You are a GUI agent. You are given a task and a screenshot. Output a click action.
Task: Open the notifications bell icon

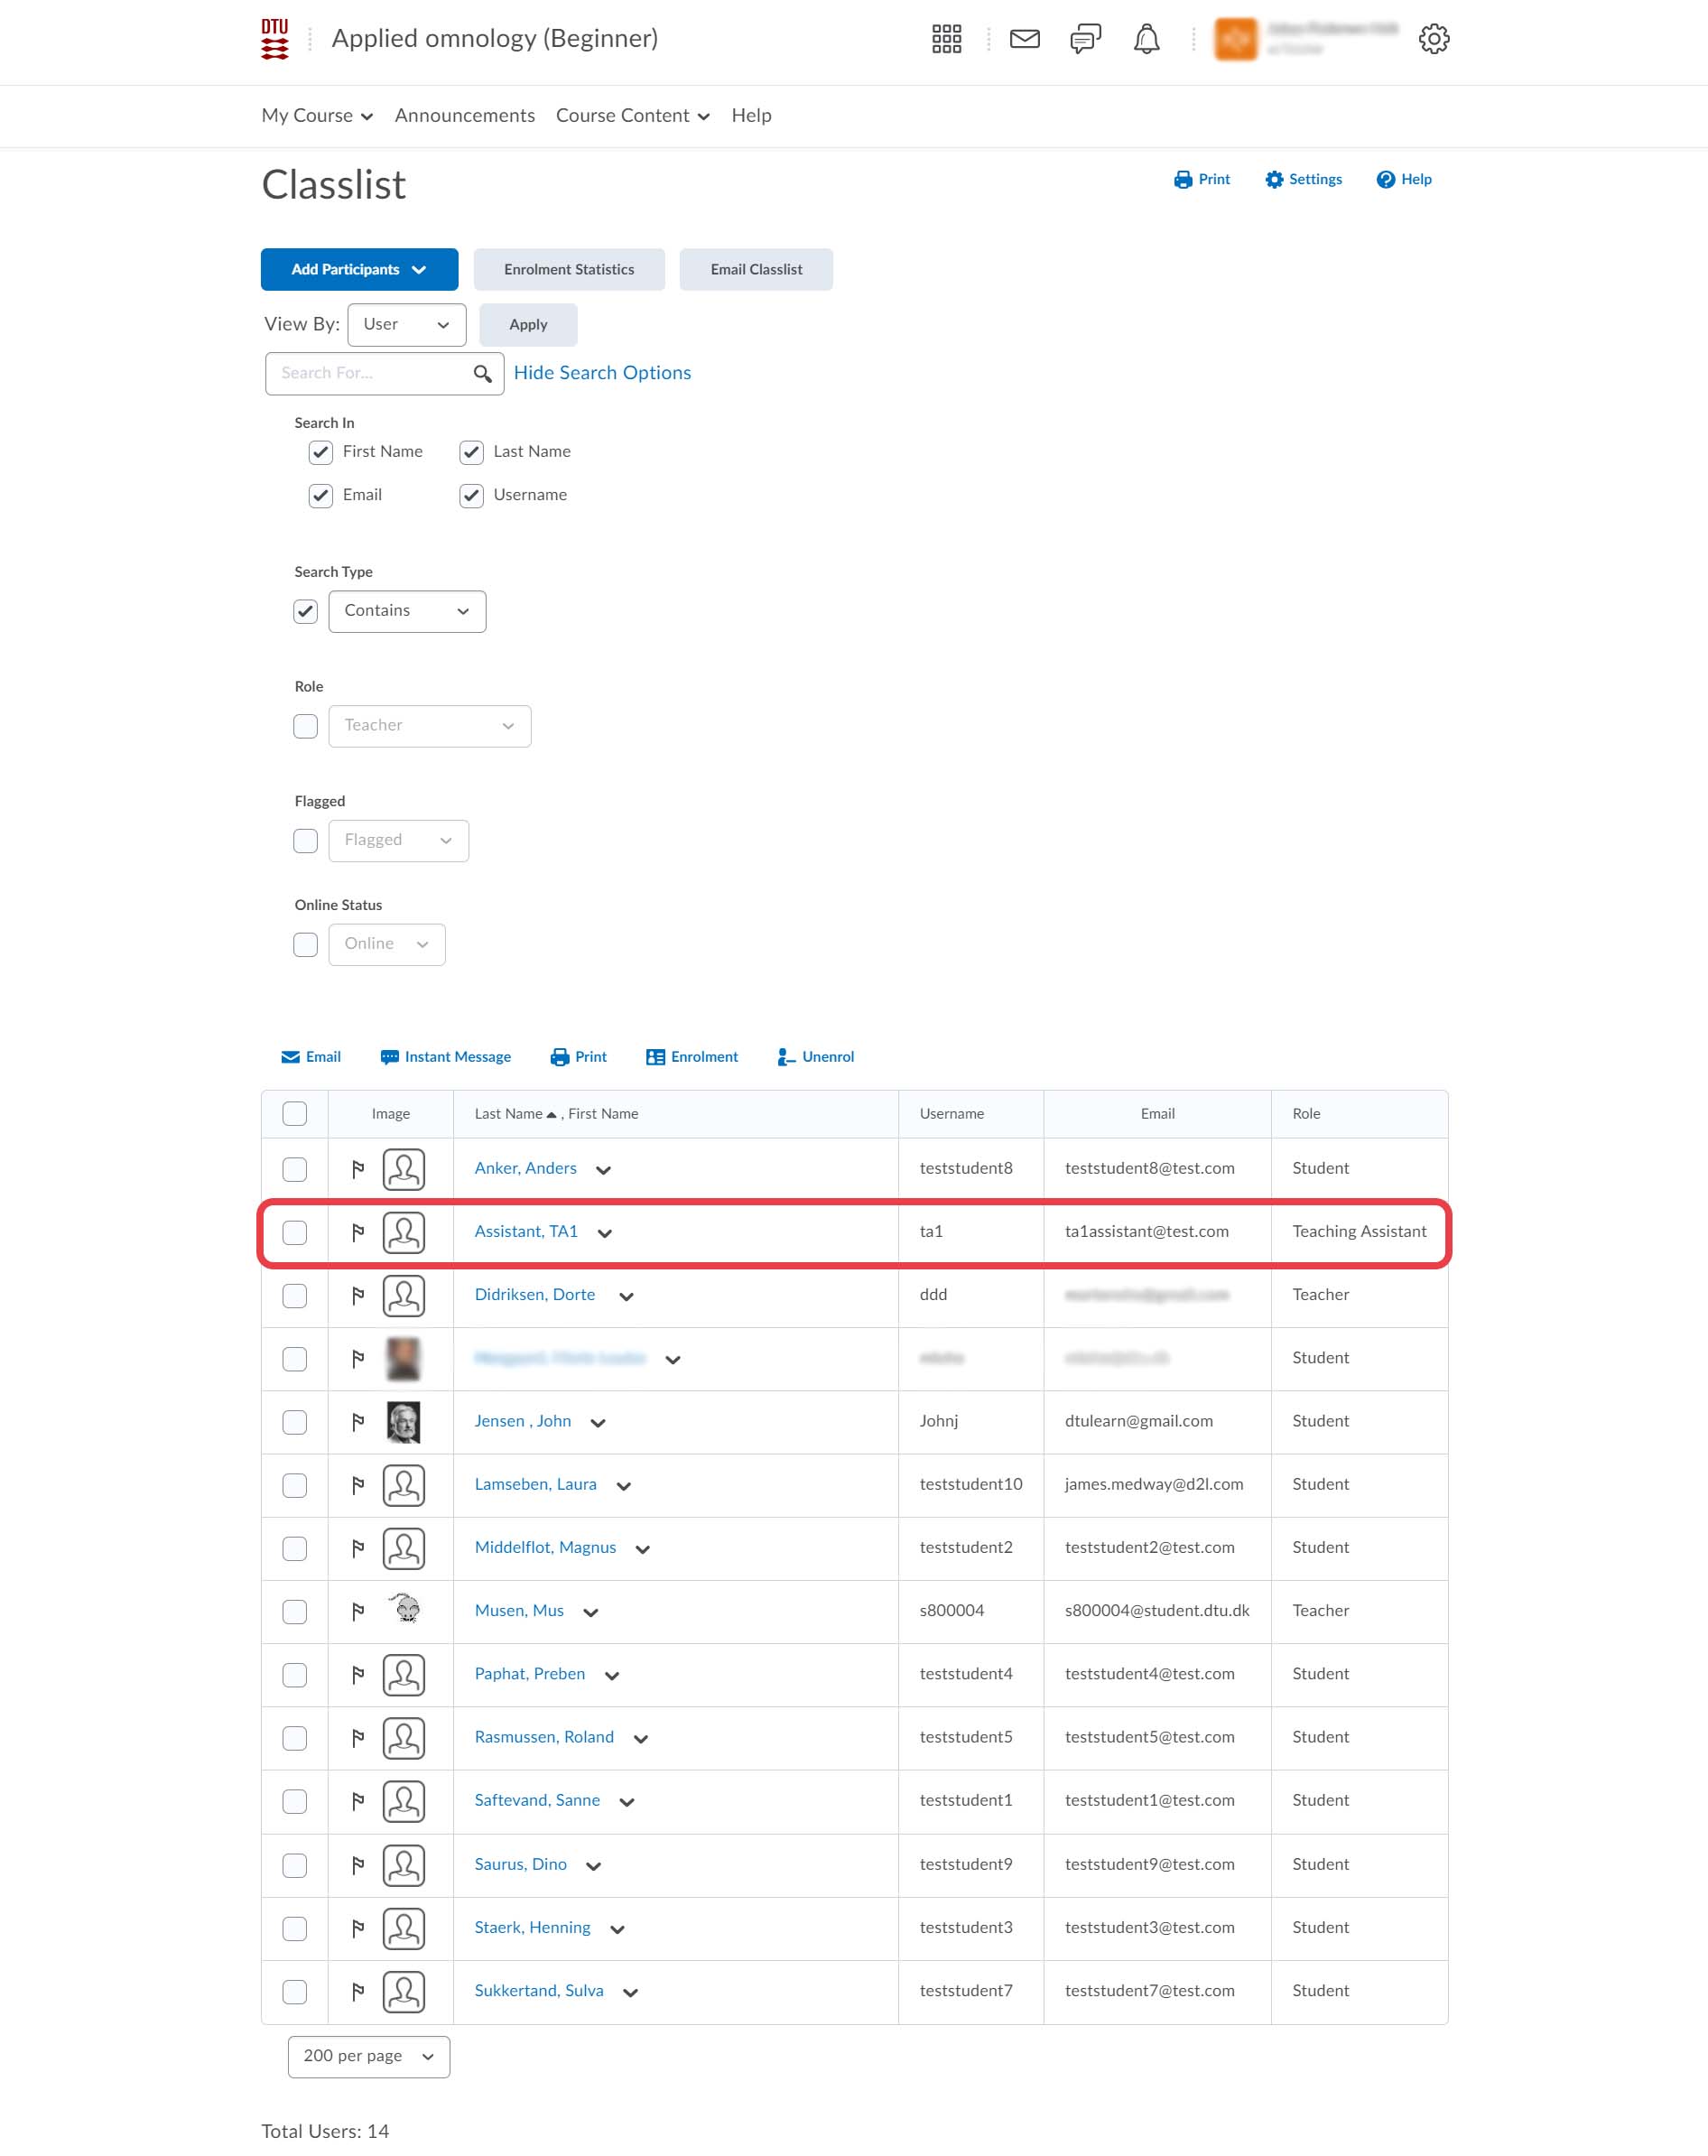click(1146, 39)
